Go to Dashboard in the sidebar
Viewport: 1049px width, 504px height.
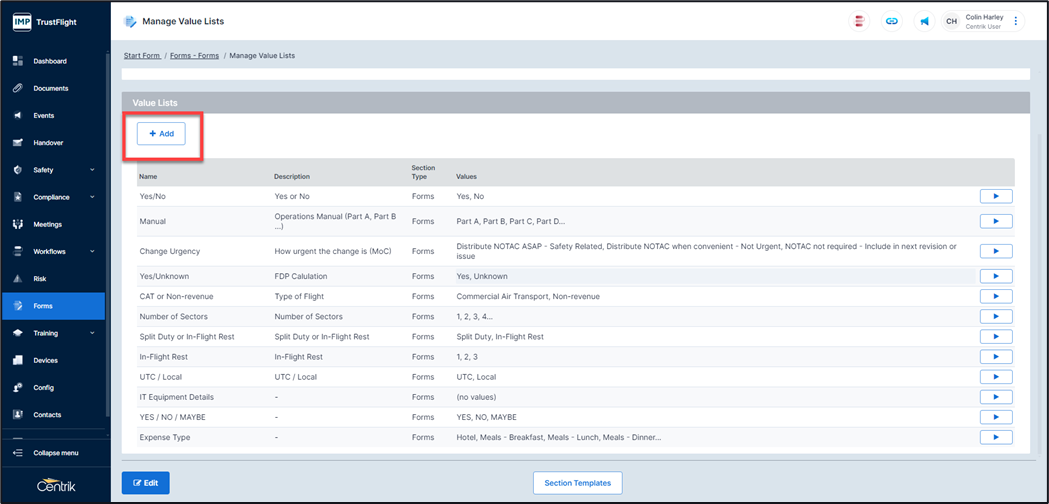point(50,61)
